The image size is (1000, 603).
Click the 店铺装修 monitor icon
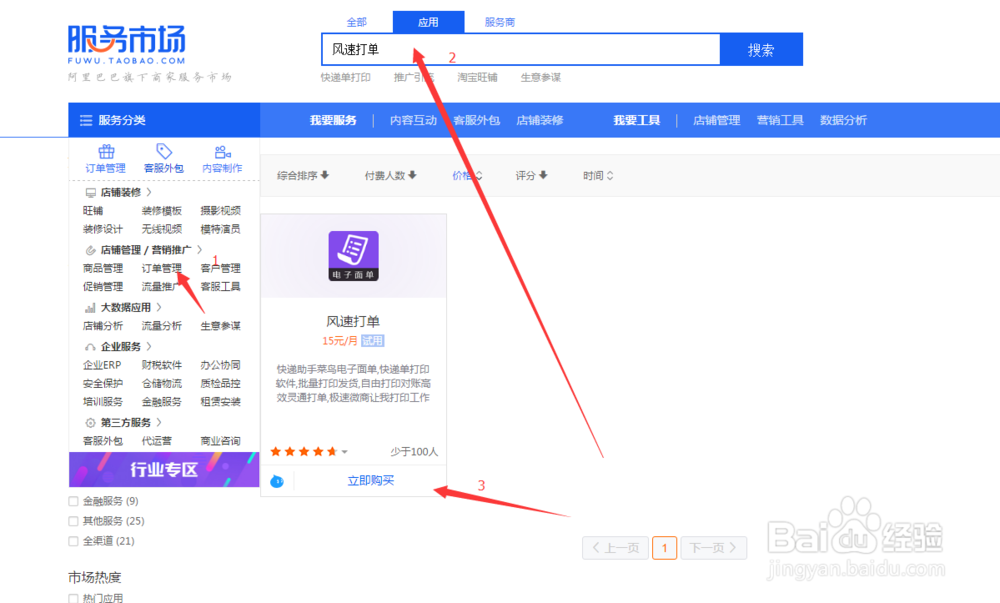(91, 193)
